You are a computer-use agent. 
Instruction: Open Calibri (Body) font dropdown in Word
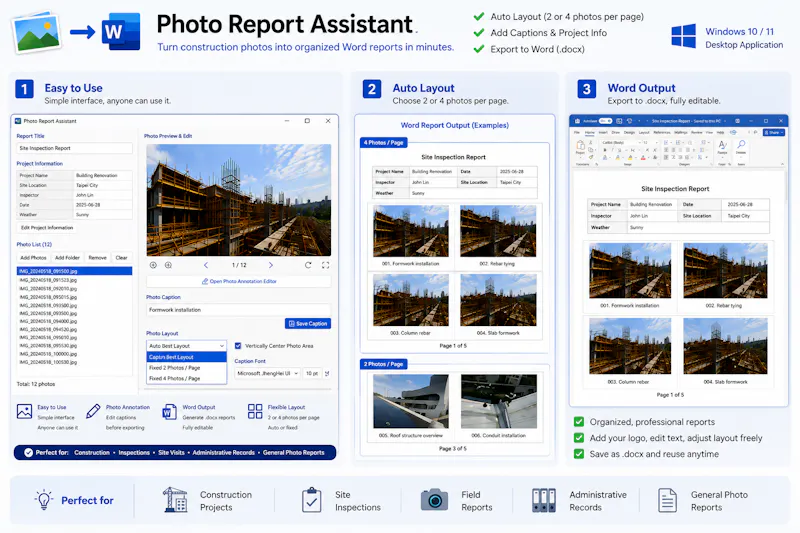click(x=621, y=142)
